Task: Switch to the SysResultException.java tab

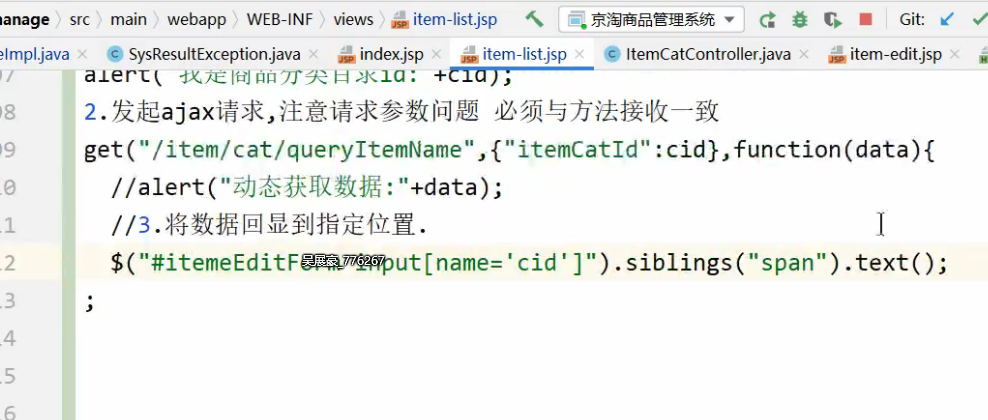Action: pyautogui.click(x=214, y=54)
